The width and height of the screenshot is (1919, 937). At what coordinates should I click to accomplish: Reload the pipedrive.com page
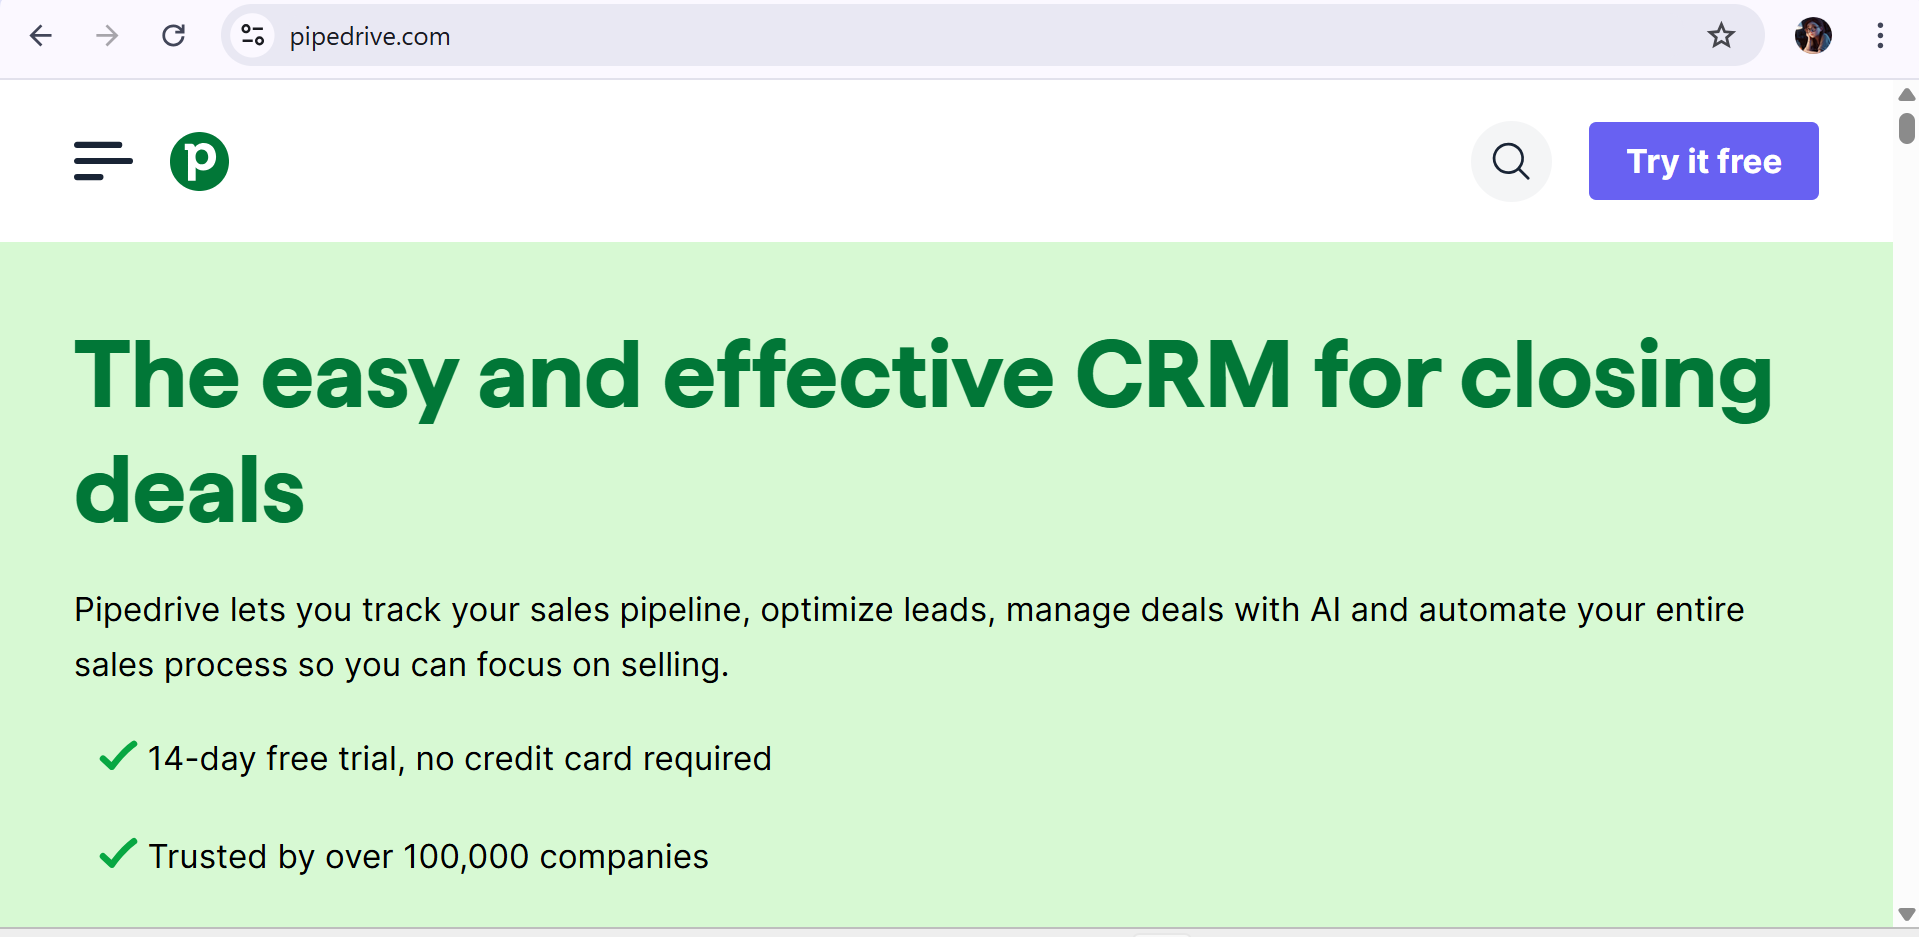point(174,36)
